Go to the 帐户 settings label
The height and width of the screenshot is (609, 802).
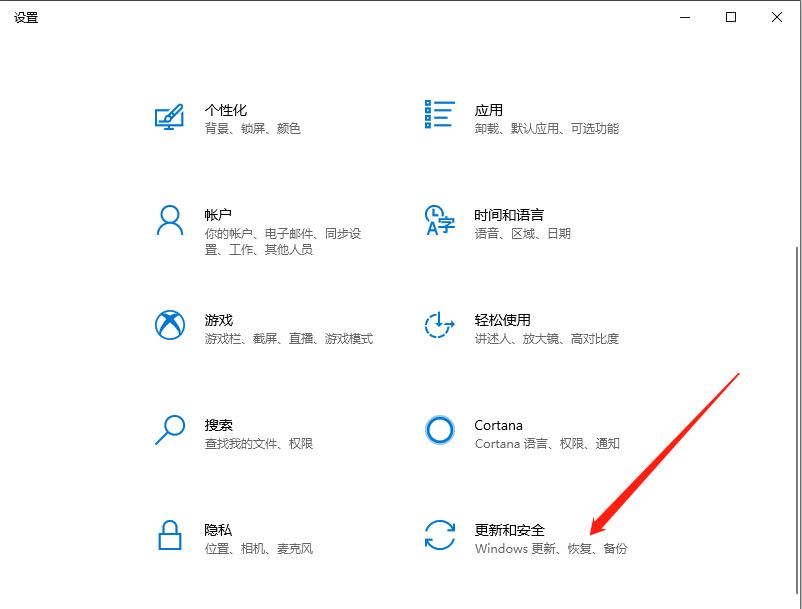(219, 215)
